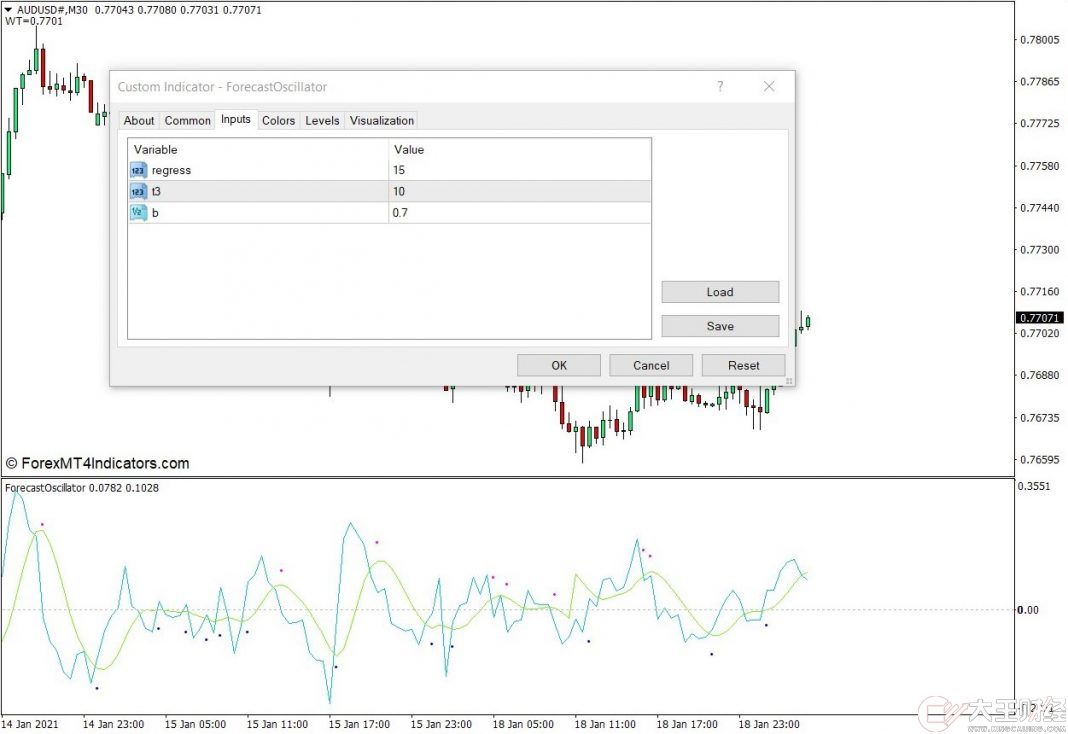This screenshot has width=1068, height=734.
Task: Click the Variable column header
Action: [258, 150]
